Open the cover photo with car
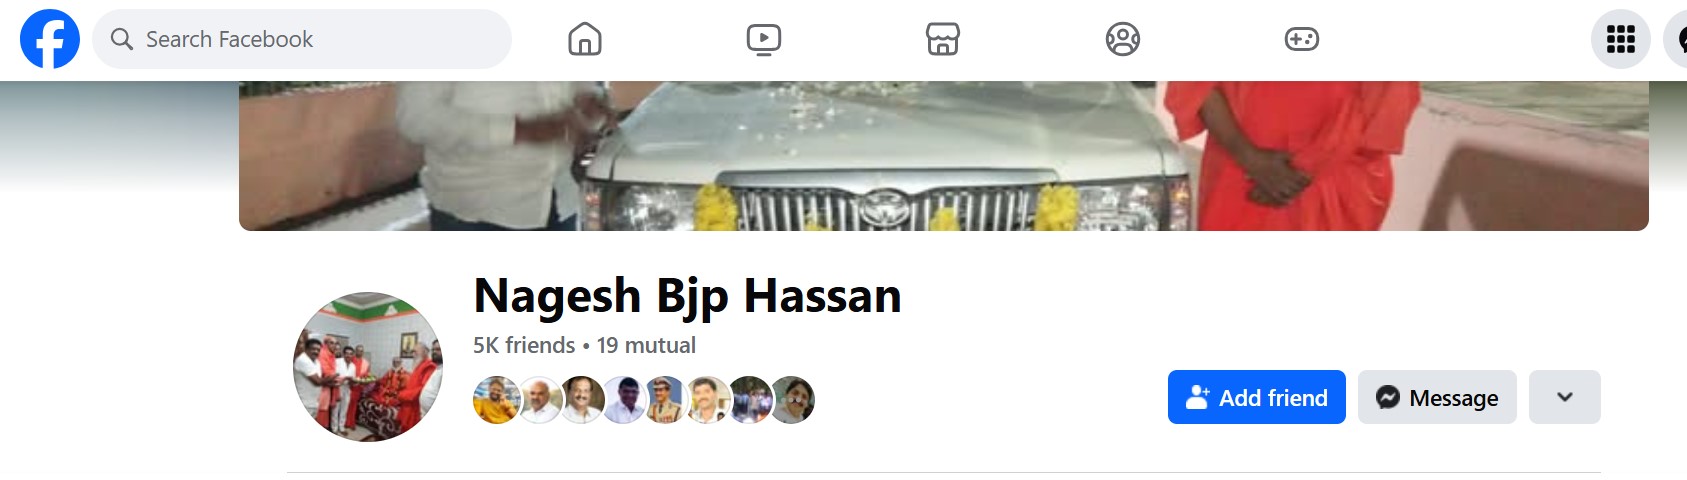 tap(944, 156)
